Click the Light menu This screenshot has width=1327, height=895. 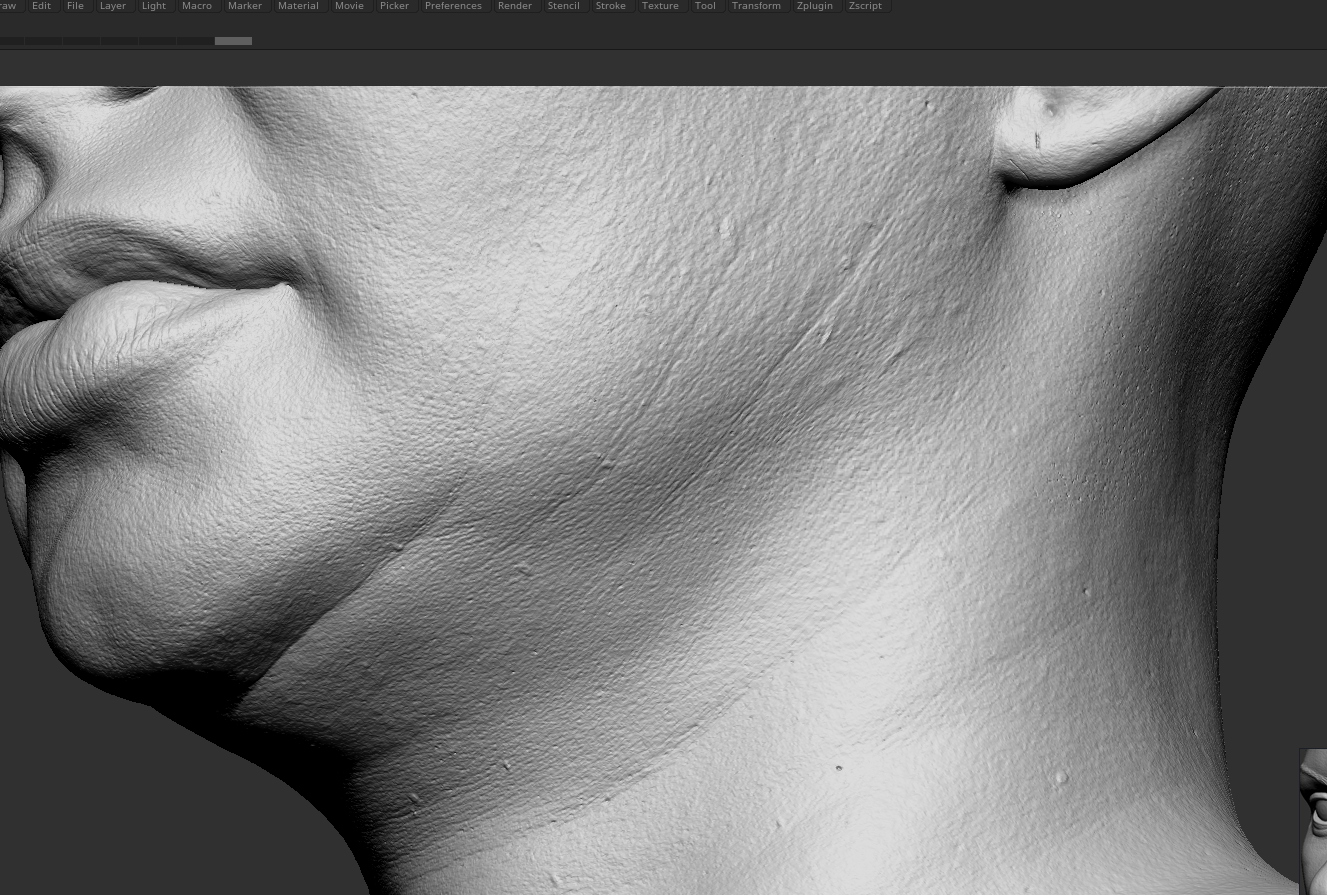pyautogui.click(x=154, y=6)
